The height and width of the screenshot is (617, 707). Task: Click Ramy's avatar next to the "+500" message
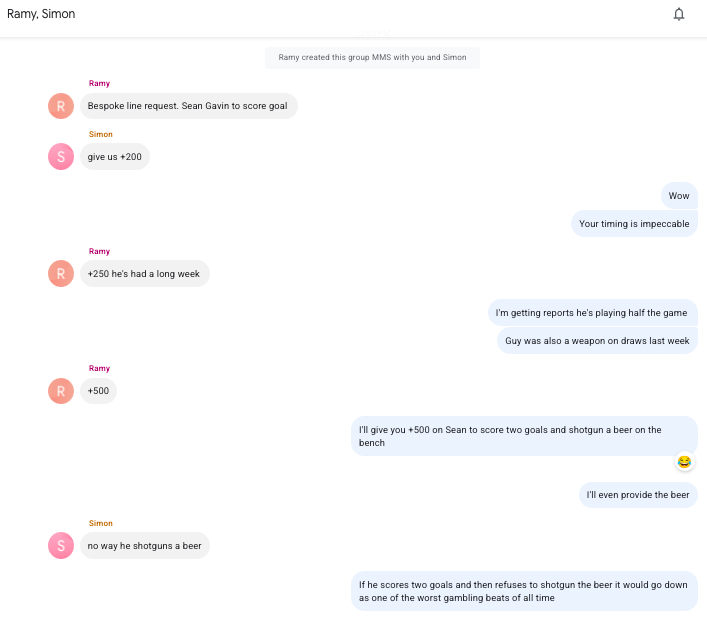61,391
